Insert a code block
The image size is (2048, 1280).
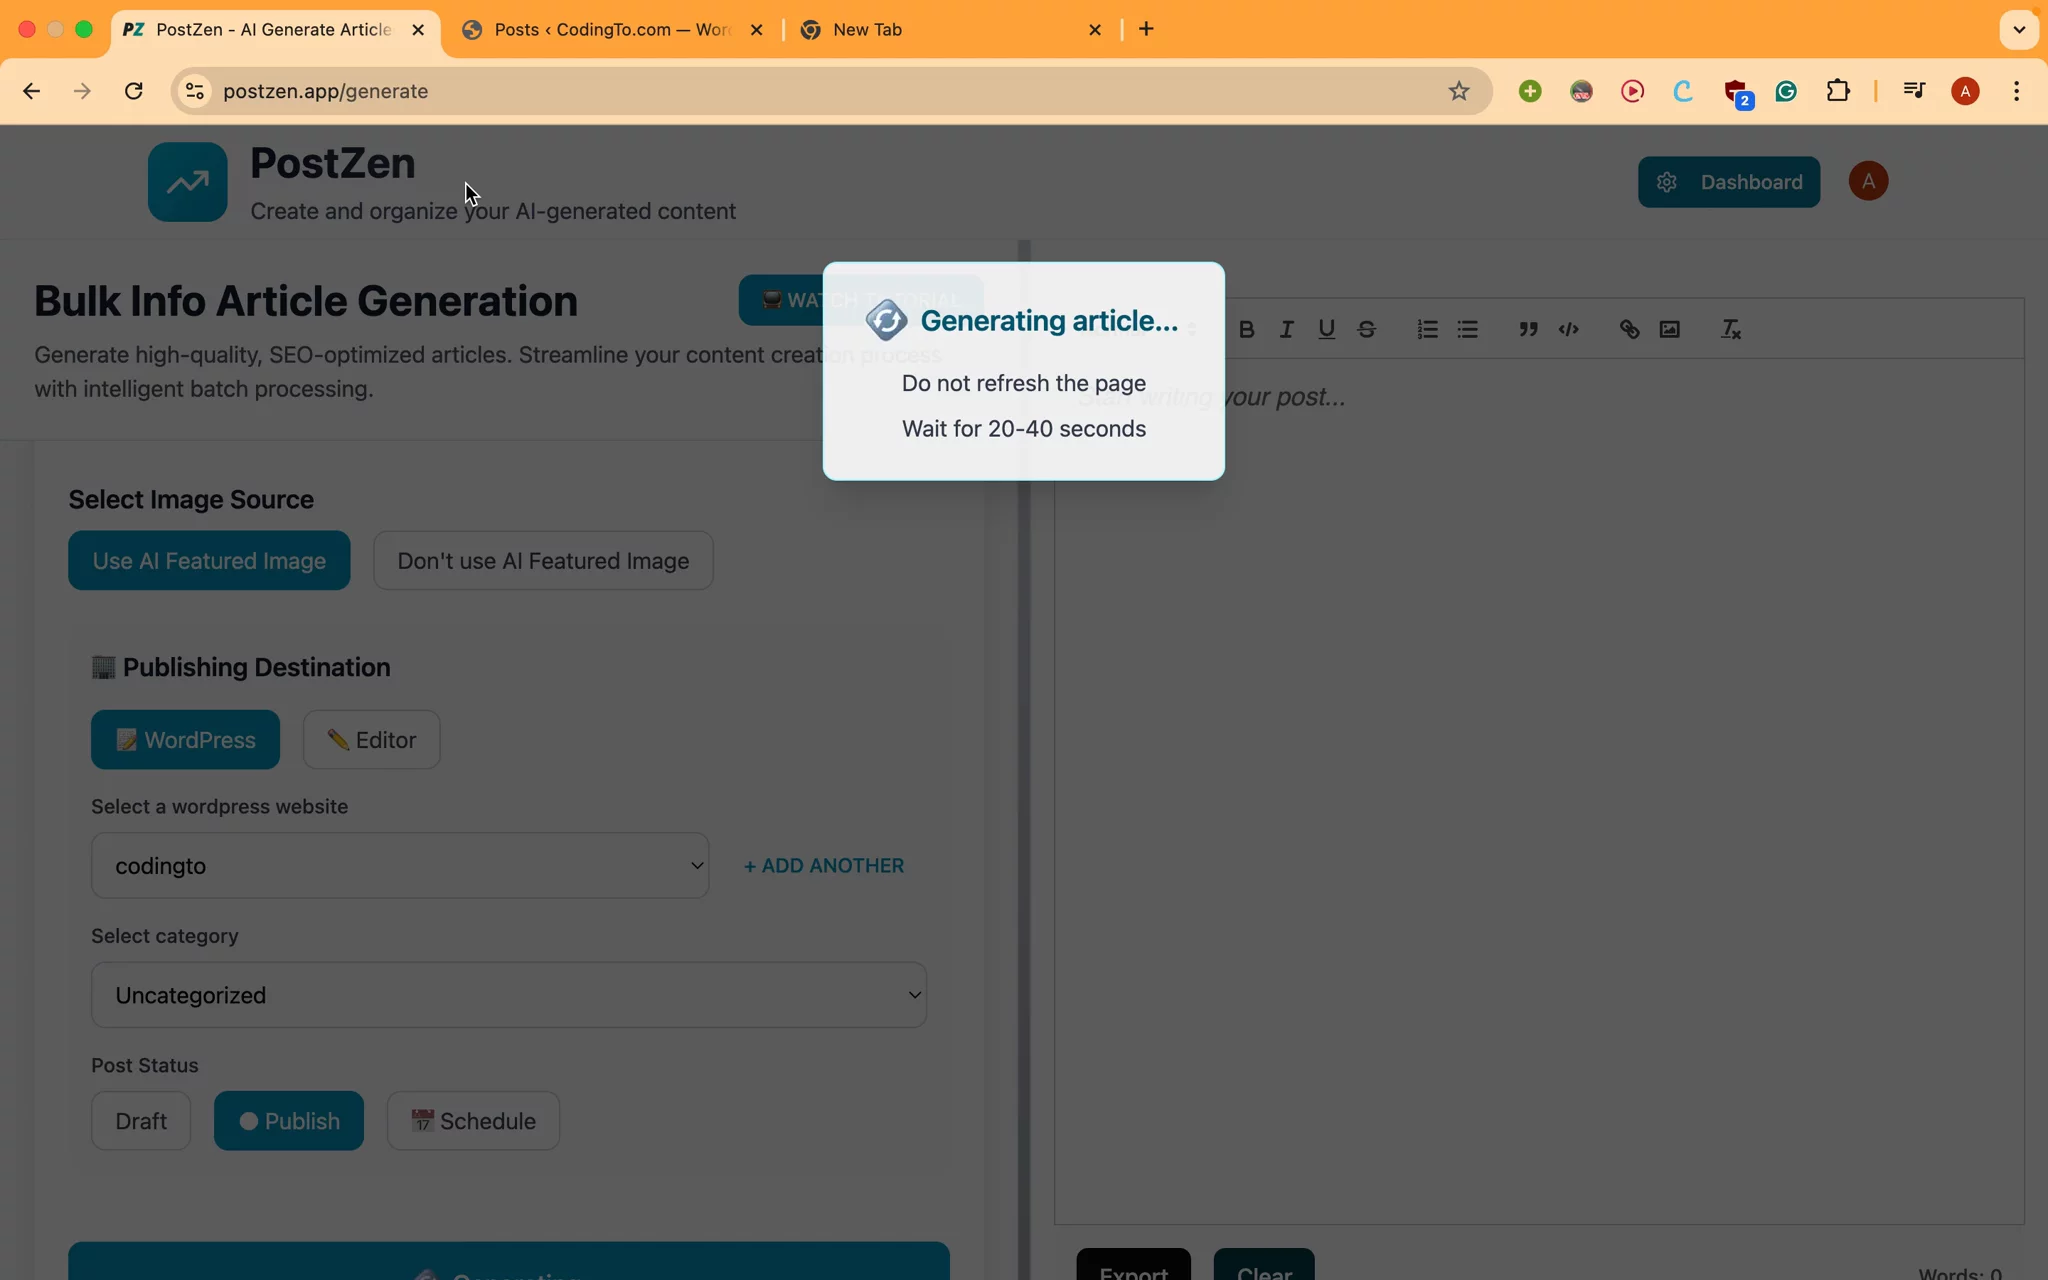(1568, 329)
